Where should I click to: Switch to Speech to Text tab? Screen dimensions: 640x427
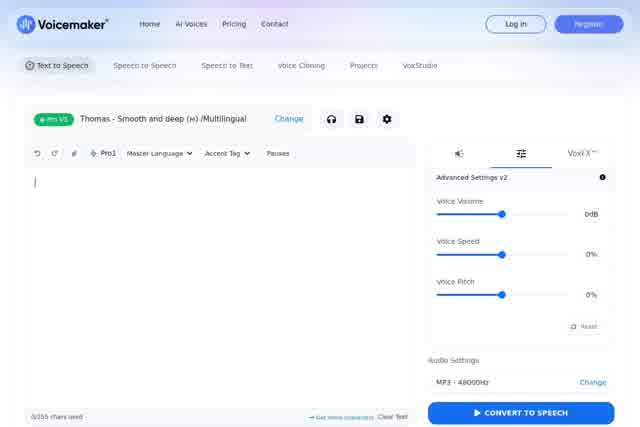(227, 65)
